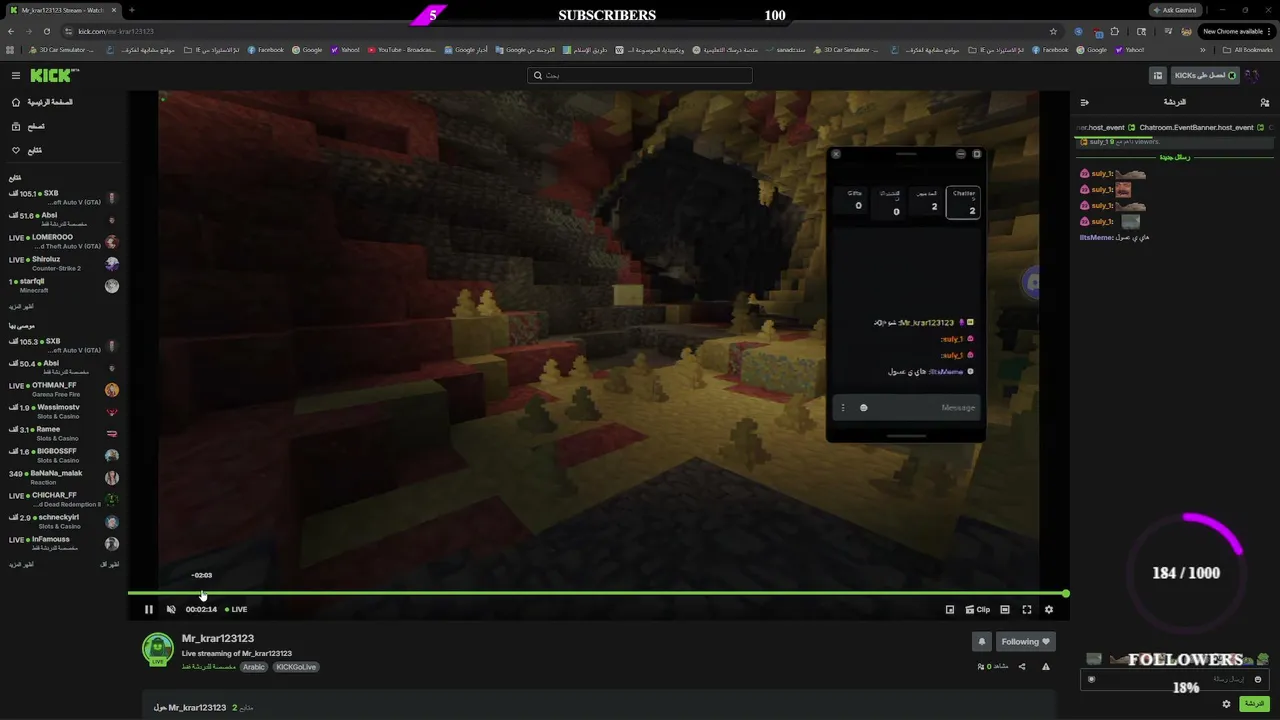Open video player settings gear
This screenshot has width=1280, height=720.
pos(1049,609)
